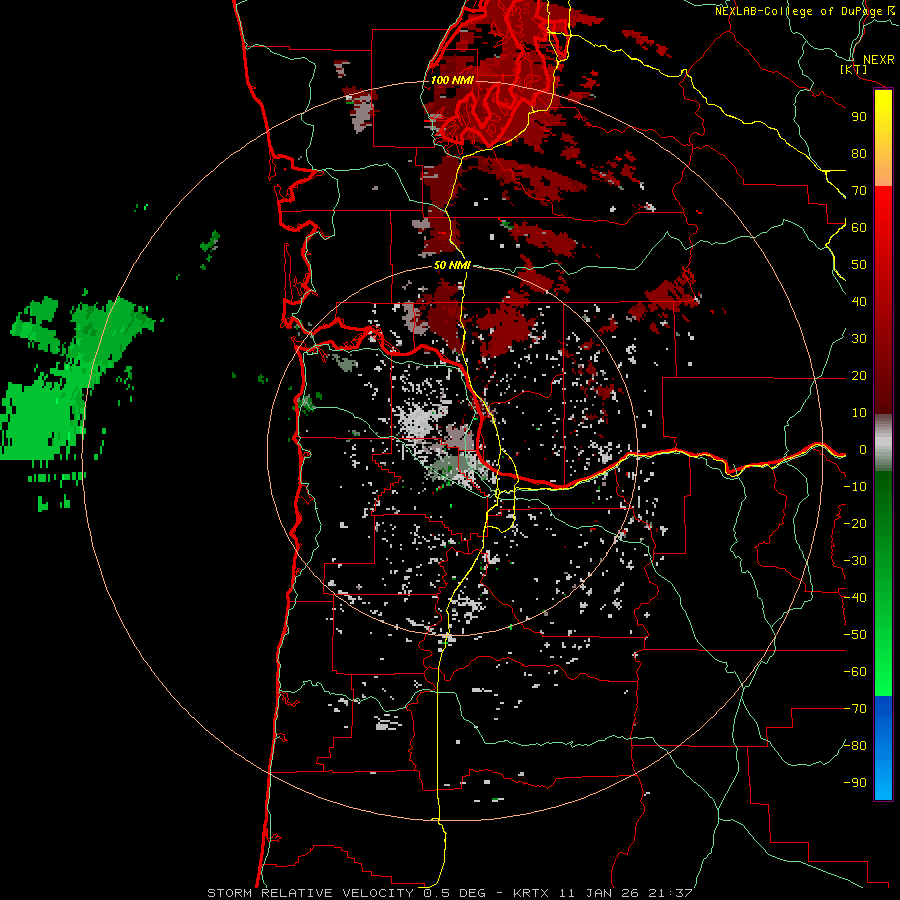This screenshot has width=900, height=900.
Task: Pick the 50 value on the velocity legend
Action: click(859, 265)
